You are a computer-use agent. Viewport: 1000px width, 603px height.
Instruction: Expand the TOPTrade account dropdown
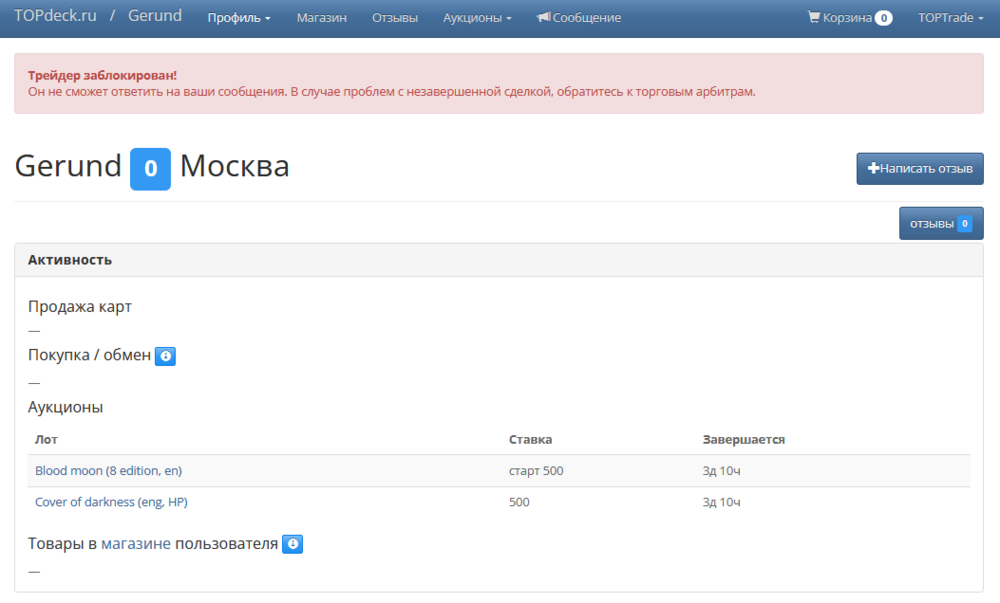pyautogui.click(x=950, y=18)
